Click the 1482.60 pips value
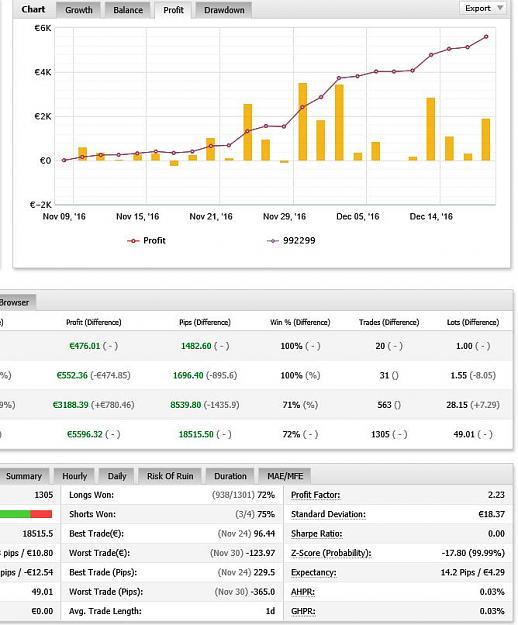The image size is (518, 625). (196, 346)
